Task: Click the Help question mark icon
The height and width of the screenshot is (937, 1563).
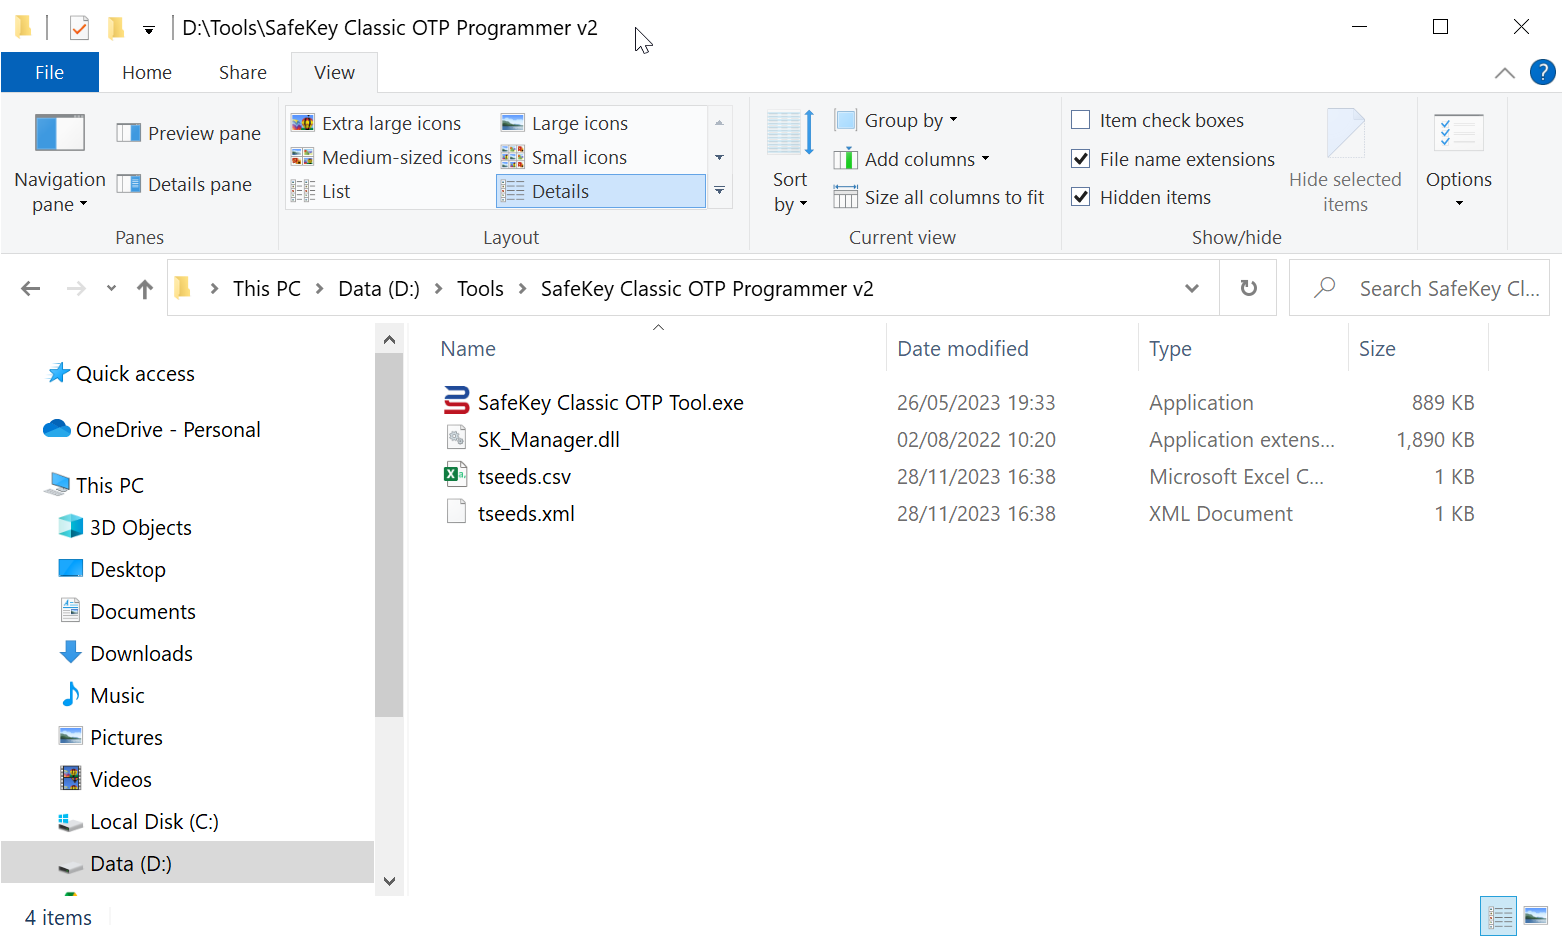Action: pyautogui.click(x=1542, y=72)
